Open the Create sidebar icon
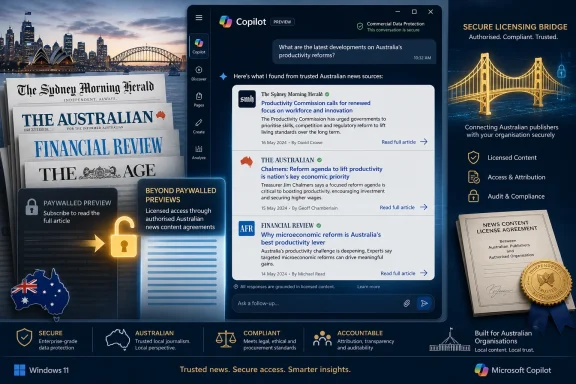The image size is (576, 384). point(199,126)
